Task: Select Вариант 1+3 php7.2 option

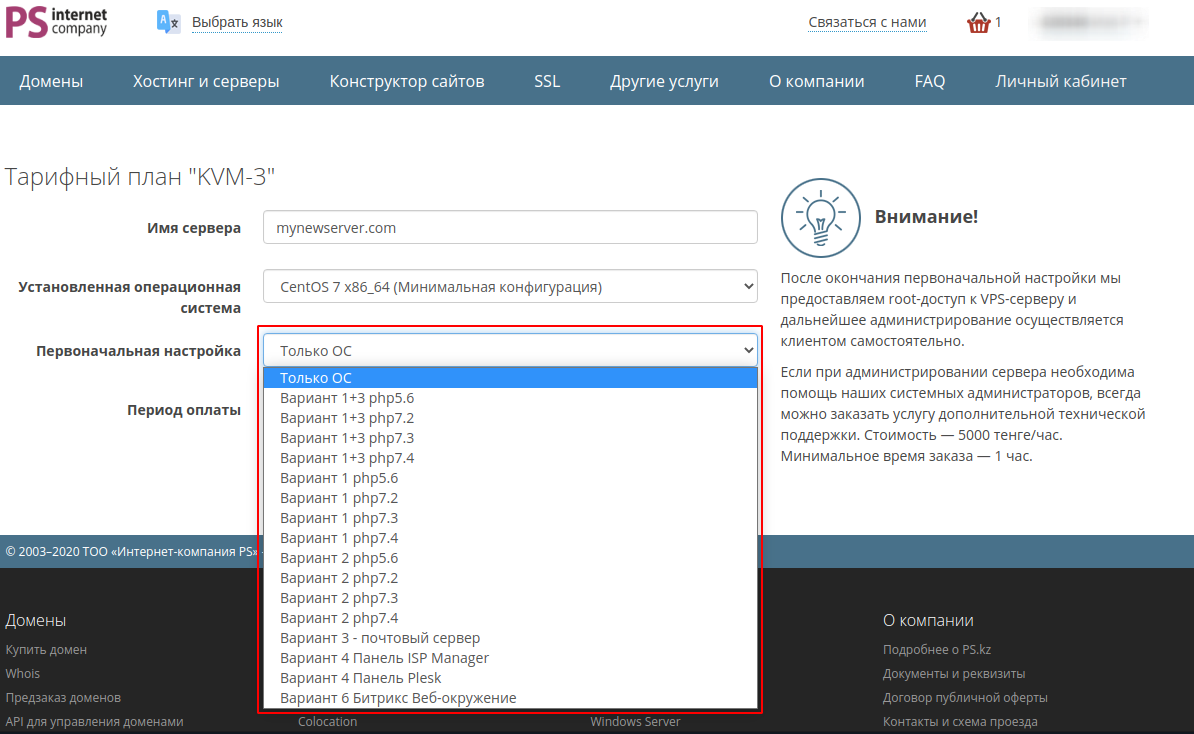Action: point(510,418)
